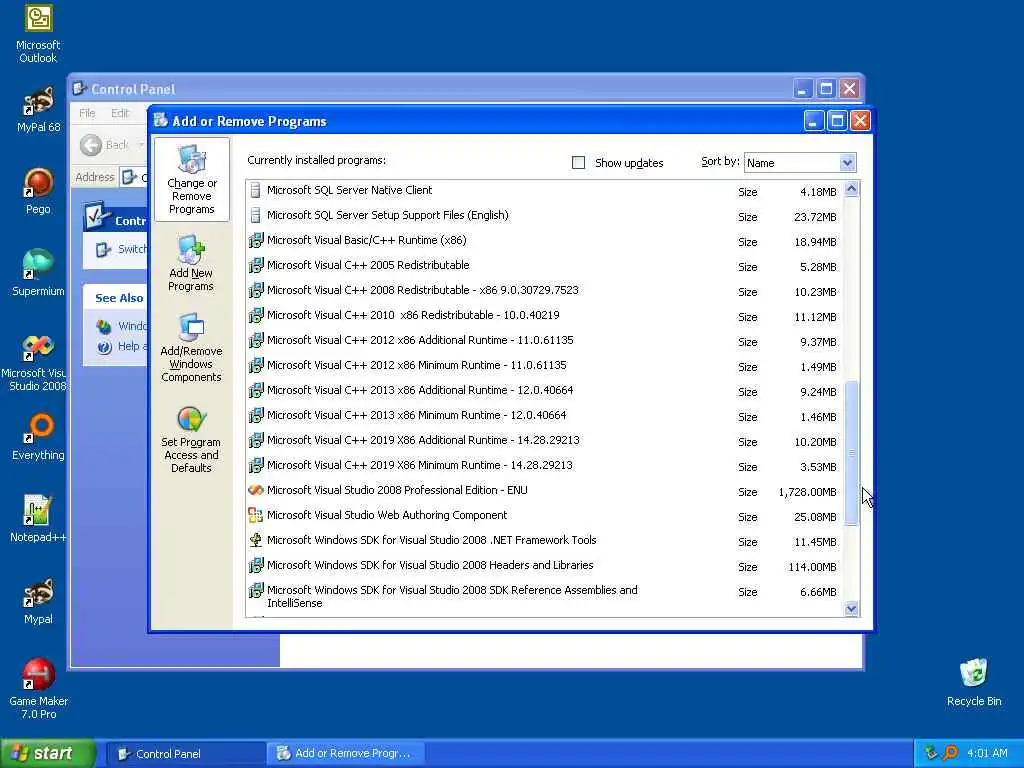Open Add New Programs sidebar icon

coord(191,263)
